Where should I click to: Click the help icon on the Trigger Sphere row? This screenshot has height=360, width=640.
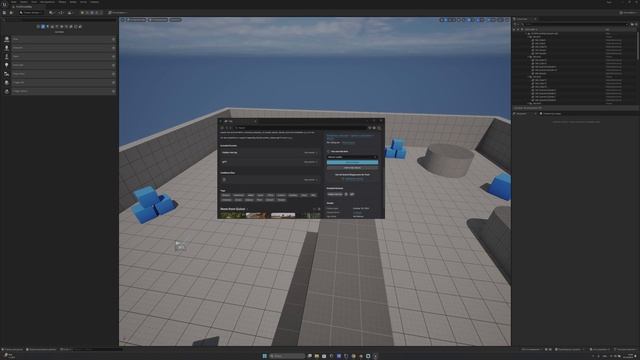point(113,91)
